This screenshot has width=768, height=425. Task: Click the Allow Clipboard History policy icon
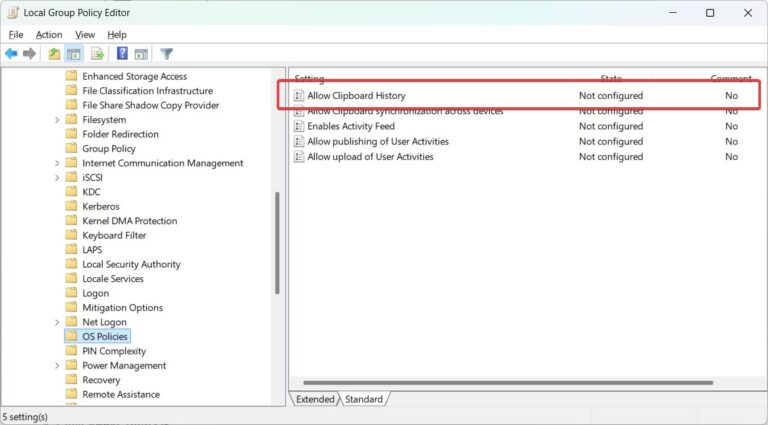coord(299,95)
